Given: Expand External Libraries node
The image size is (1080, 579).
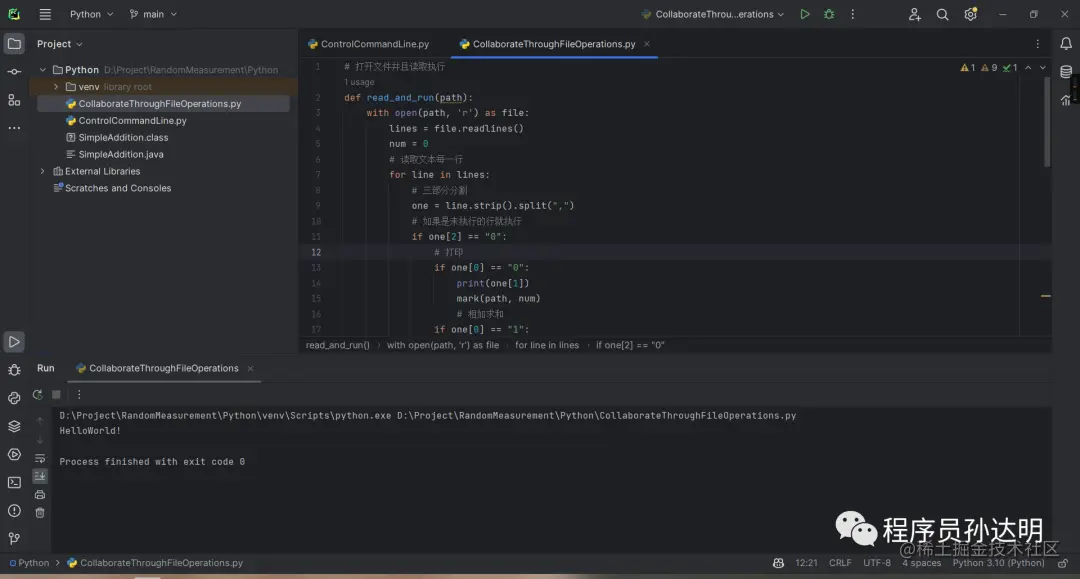Looking at the screenshot, I should (43, 171).
